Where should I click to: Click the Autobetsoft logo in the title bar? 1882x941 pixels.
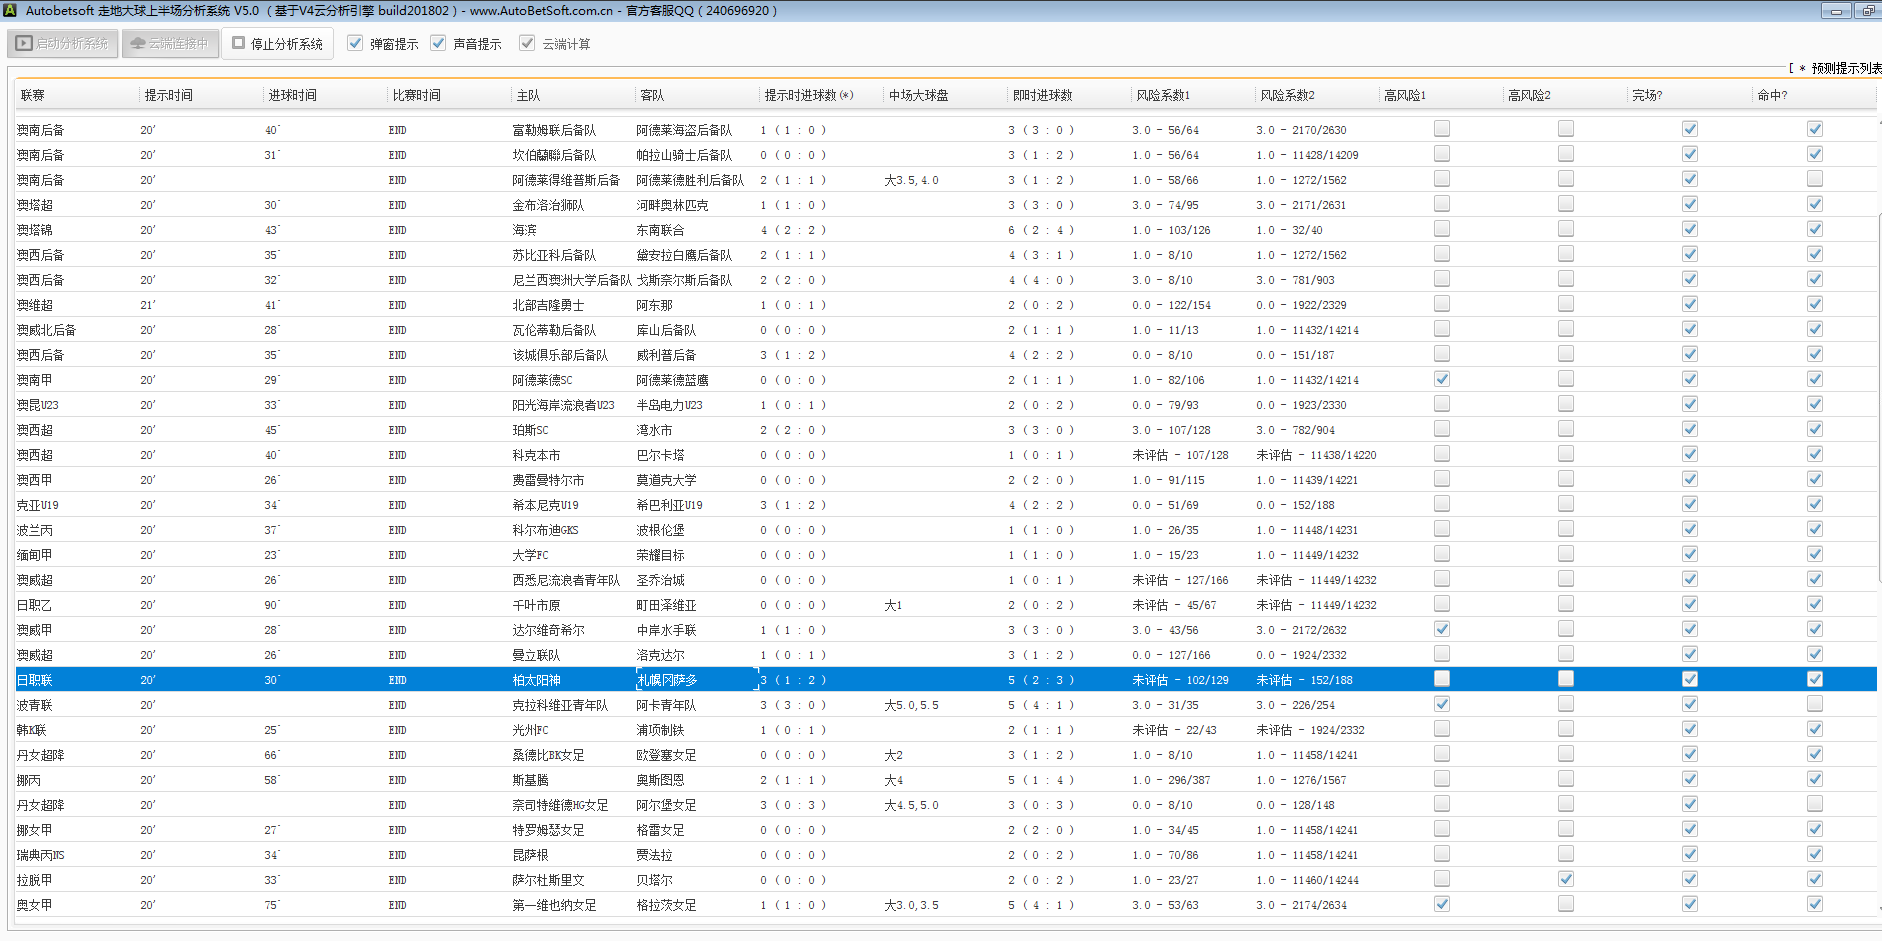pos(10,11)
